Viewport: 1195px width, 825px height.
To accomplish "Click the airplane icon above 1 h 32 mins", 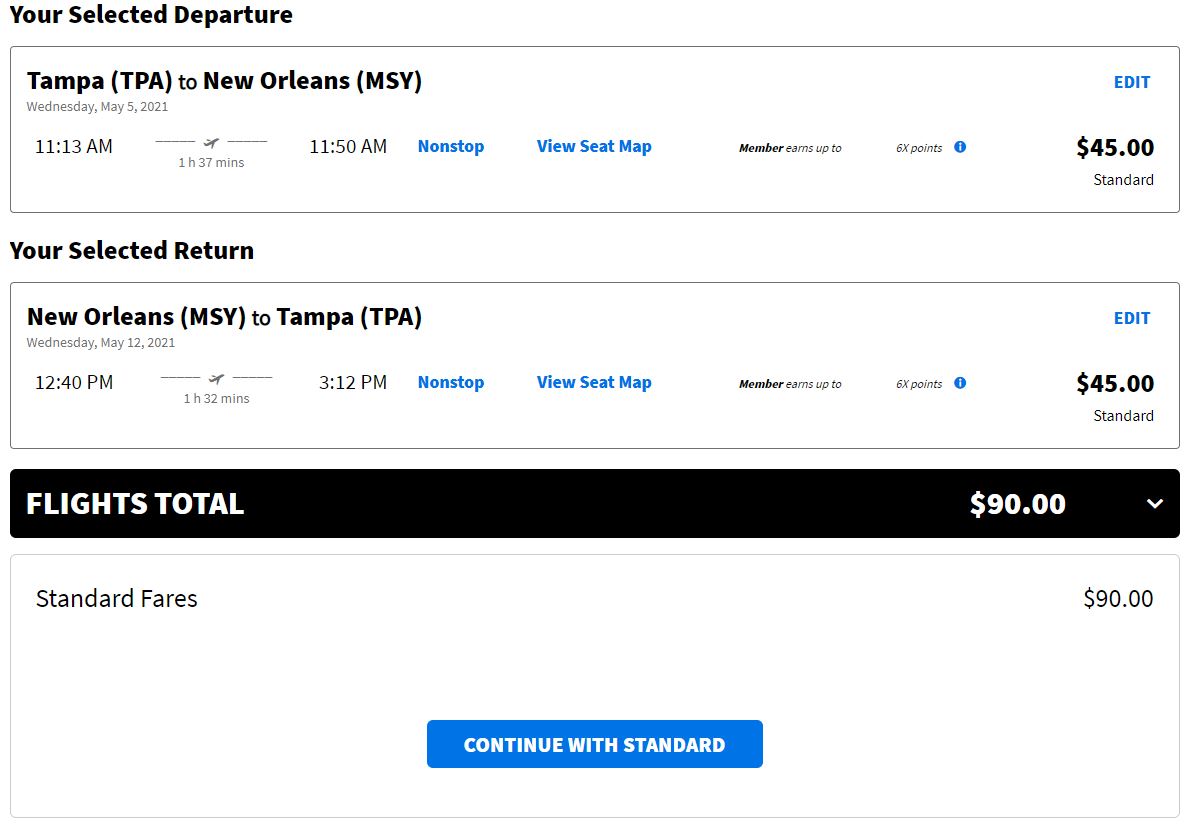I will [x=216, y=379].
